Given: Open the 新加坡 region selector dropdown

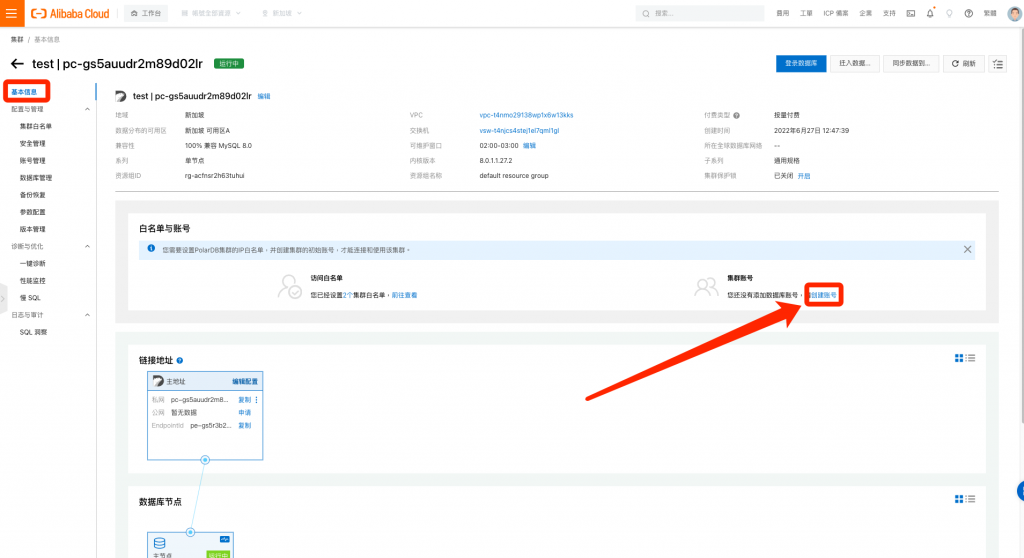Looking at the screenshot, I should [x=281, y=13].
